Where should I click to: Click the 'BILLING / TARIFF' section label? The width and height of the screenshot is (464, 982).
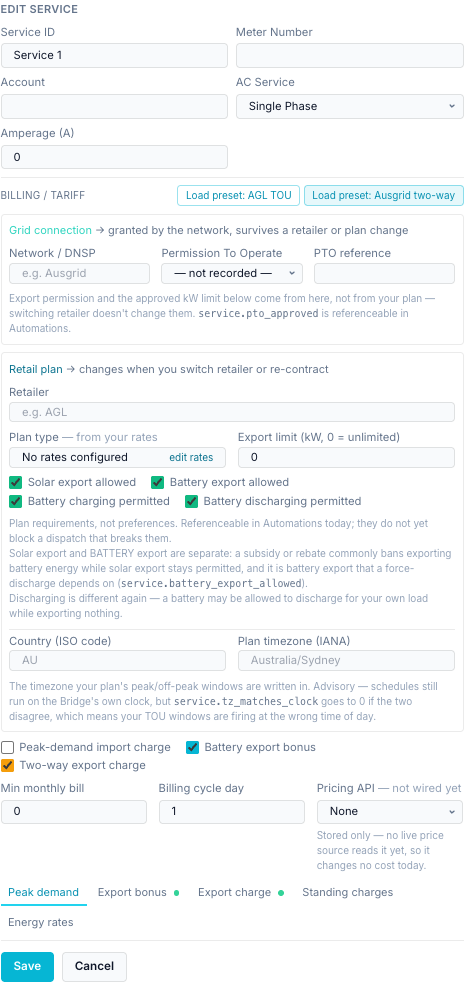(43, 195)
